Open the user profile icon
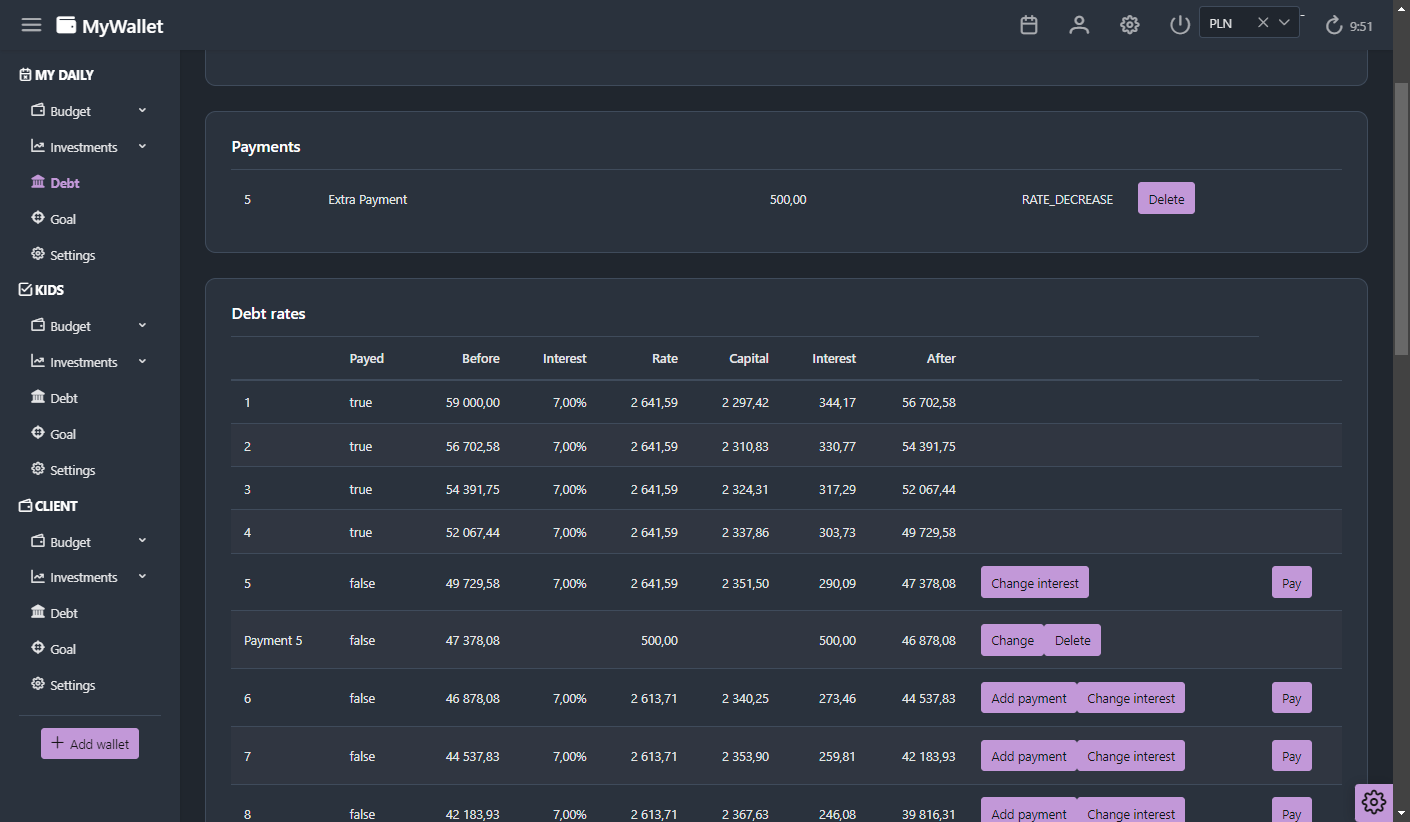Viewport: 1410px width, 822px height. [x=1079, y=25]
